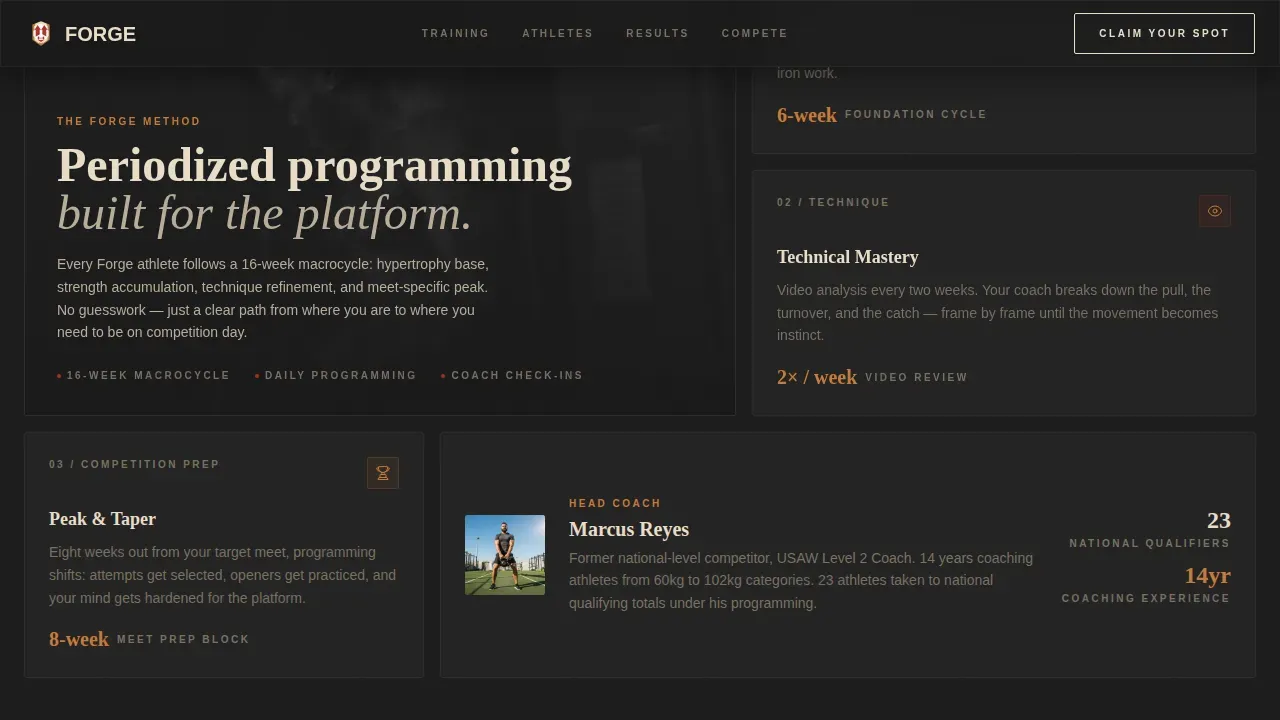Image resolution: width=1280 pixels, height=720 pixels.
Task: Click the trophy icon on Competition Prep card
Action: (x=383, y=473)
